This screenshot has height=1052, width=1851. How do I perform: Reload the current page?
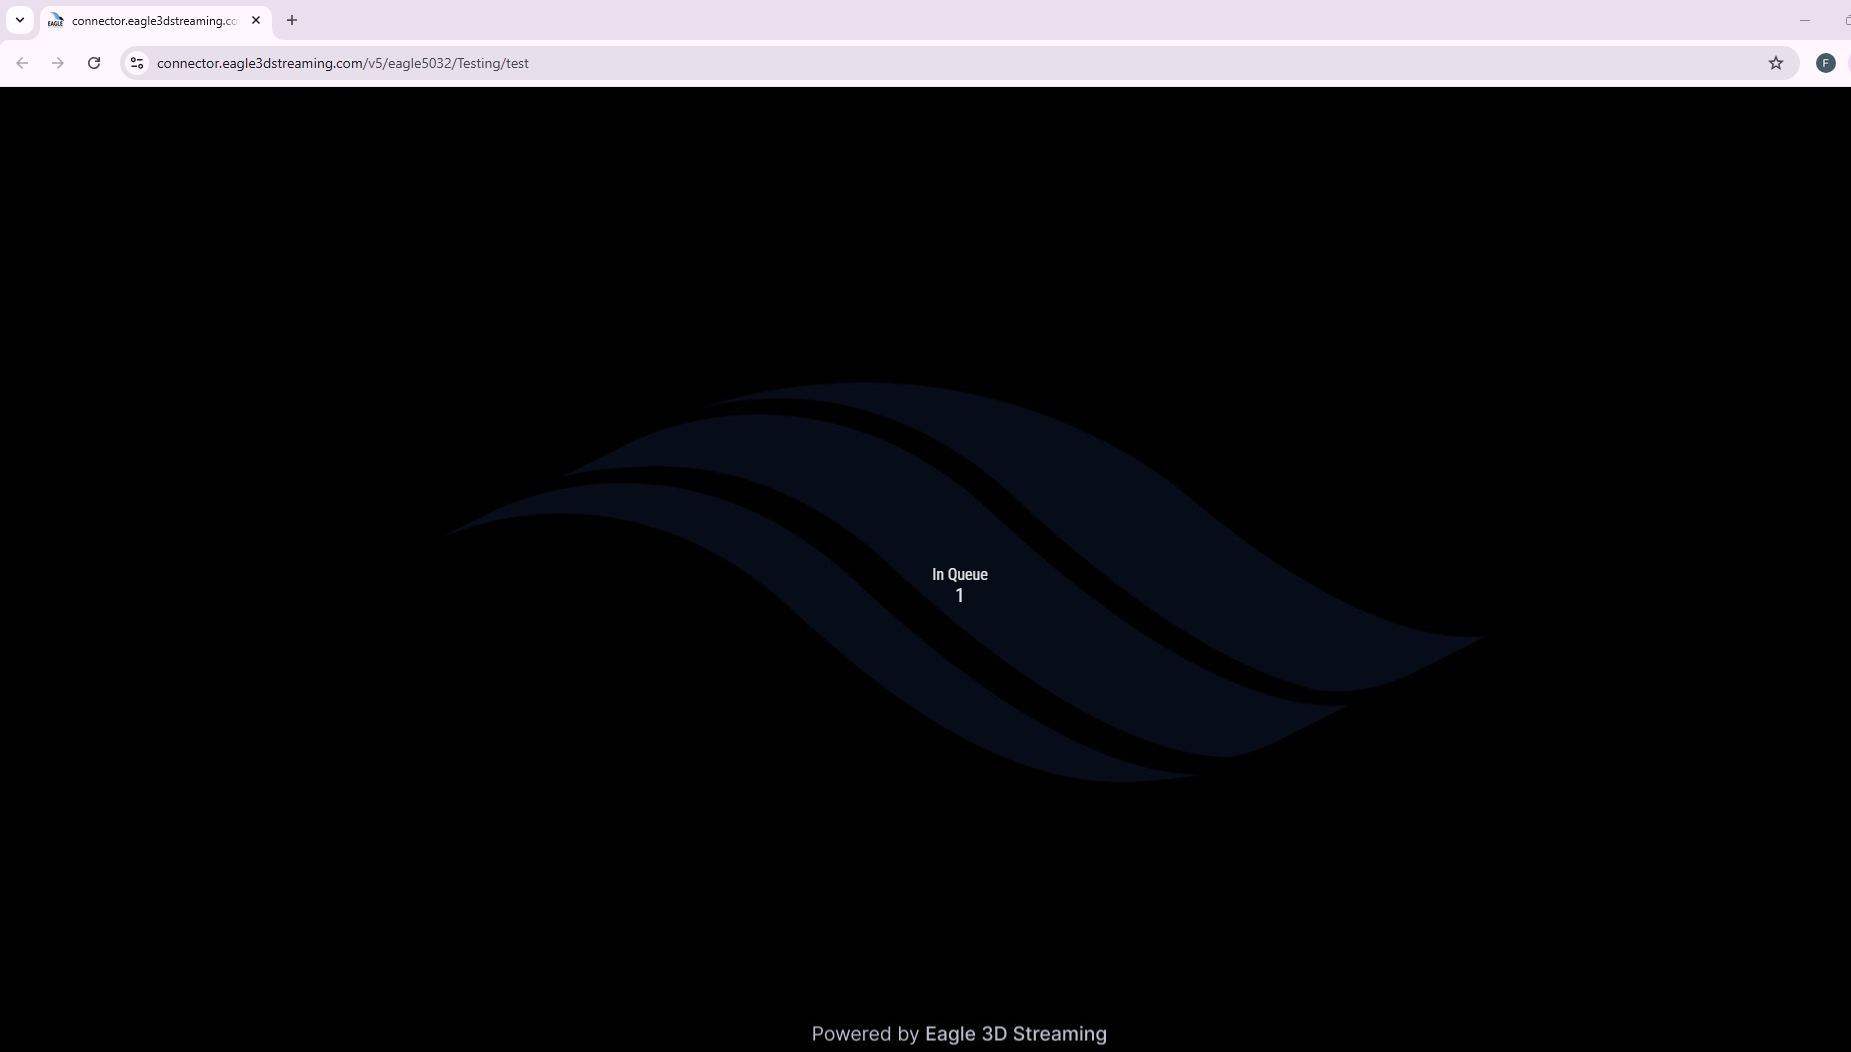[94, 62]
